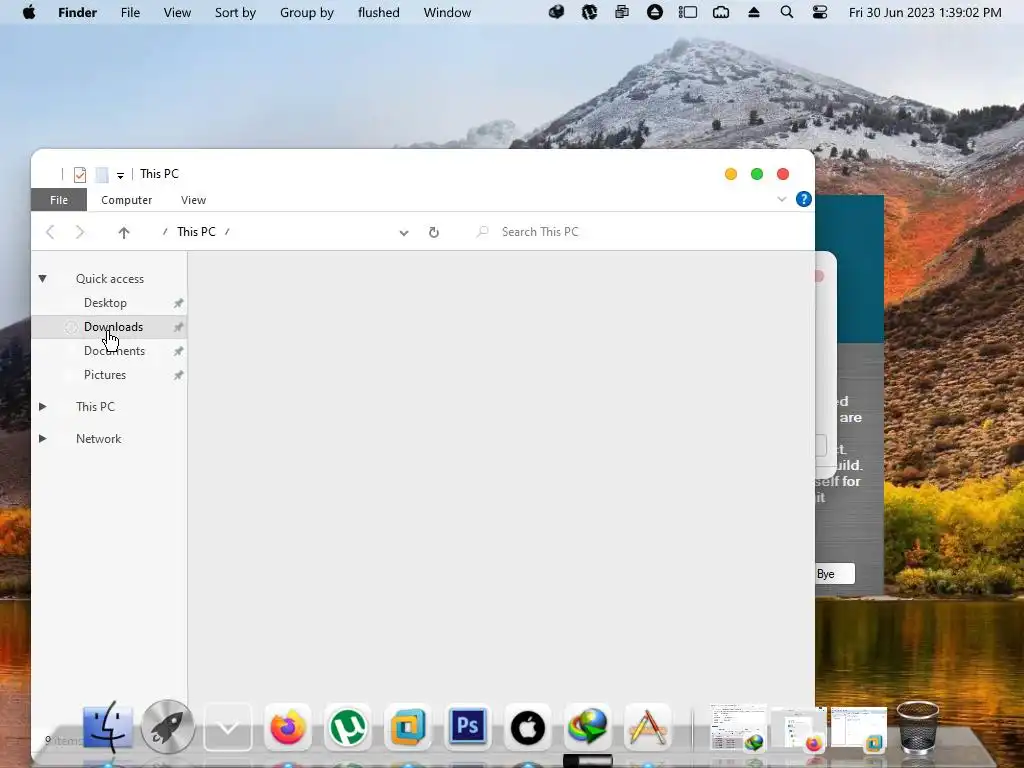Click the date and time clock

coord(925,12)
